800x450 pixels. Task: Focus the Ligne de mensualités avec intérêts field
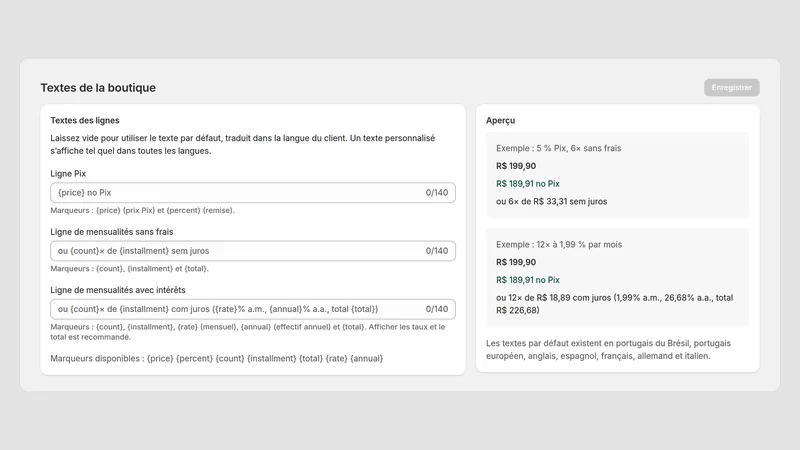(x=253, y=309)
